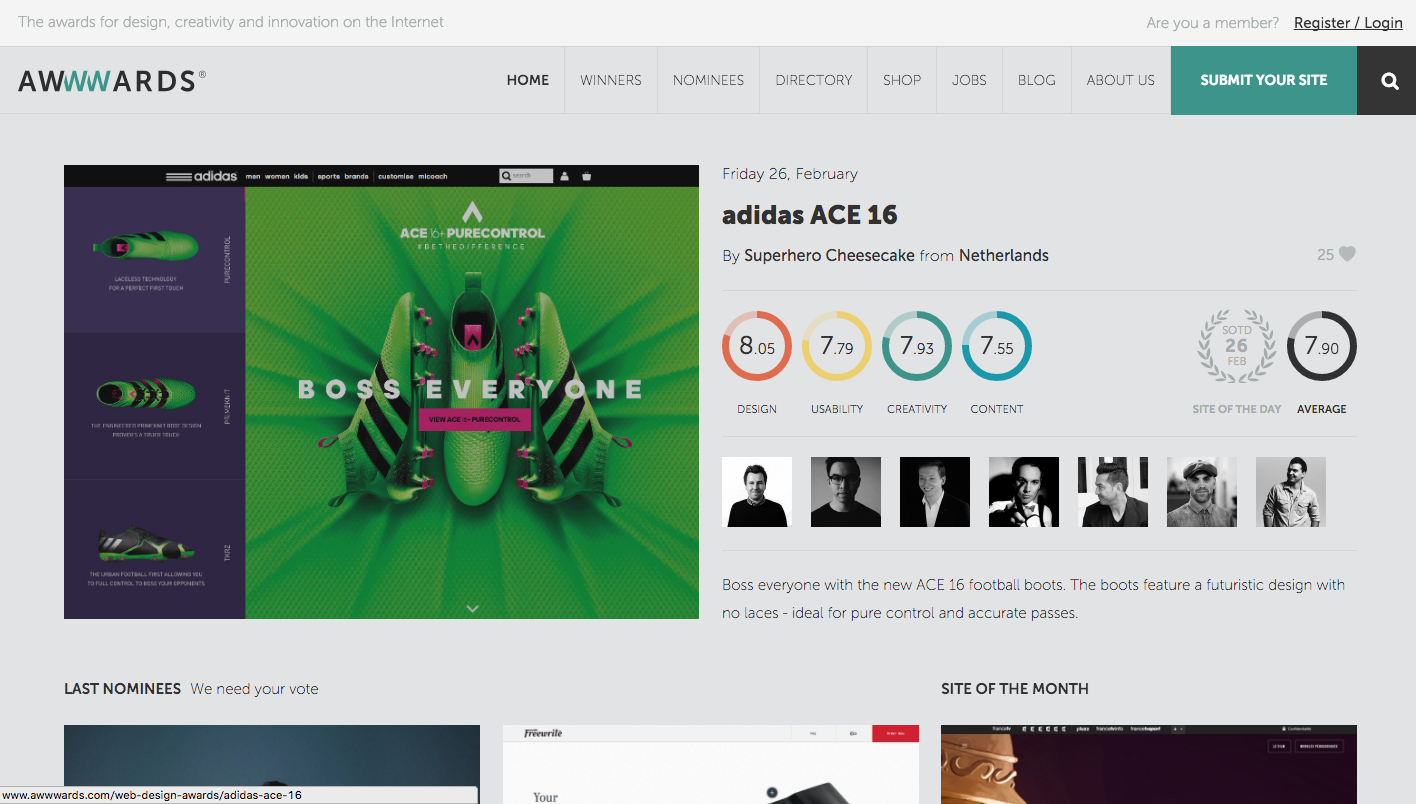The height and width of the screenshot is (804, 1416).
Task: Open the Superhero Cheesecake author link
Action: tap(829, 255)
